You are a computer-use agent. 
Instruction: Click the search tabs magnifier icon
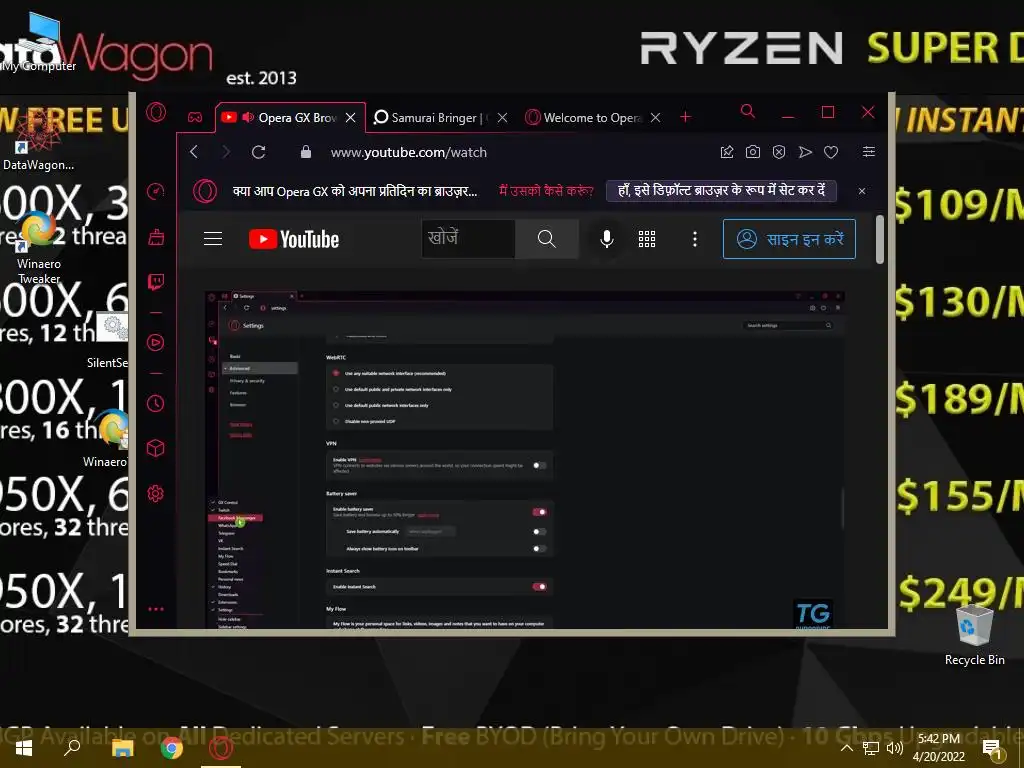click(748, 112)
